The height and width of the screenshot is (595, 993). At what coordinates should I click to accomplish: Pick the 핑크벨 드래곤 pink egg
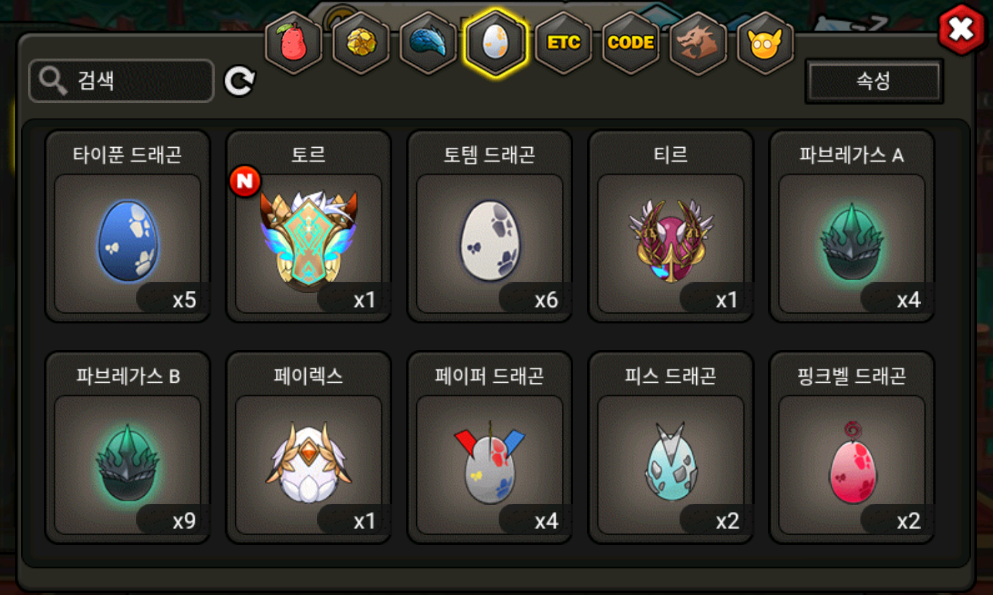[852, 448]
